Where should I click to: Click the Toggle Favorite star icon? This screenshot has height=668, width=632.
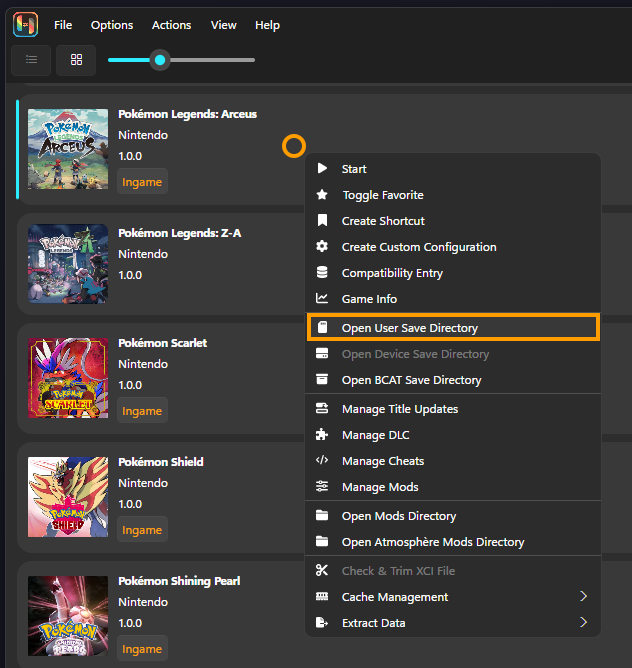pos(322,195)
